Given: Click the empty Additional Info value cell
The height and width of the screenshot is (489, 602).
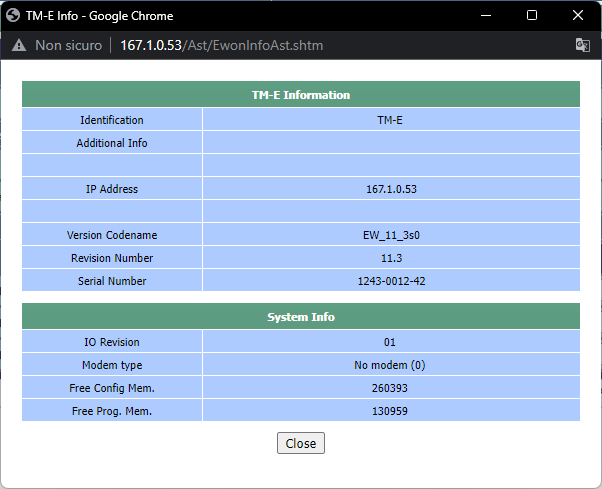Looking at the screenshot, I should click(391, 143).
